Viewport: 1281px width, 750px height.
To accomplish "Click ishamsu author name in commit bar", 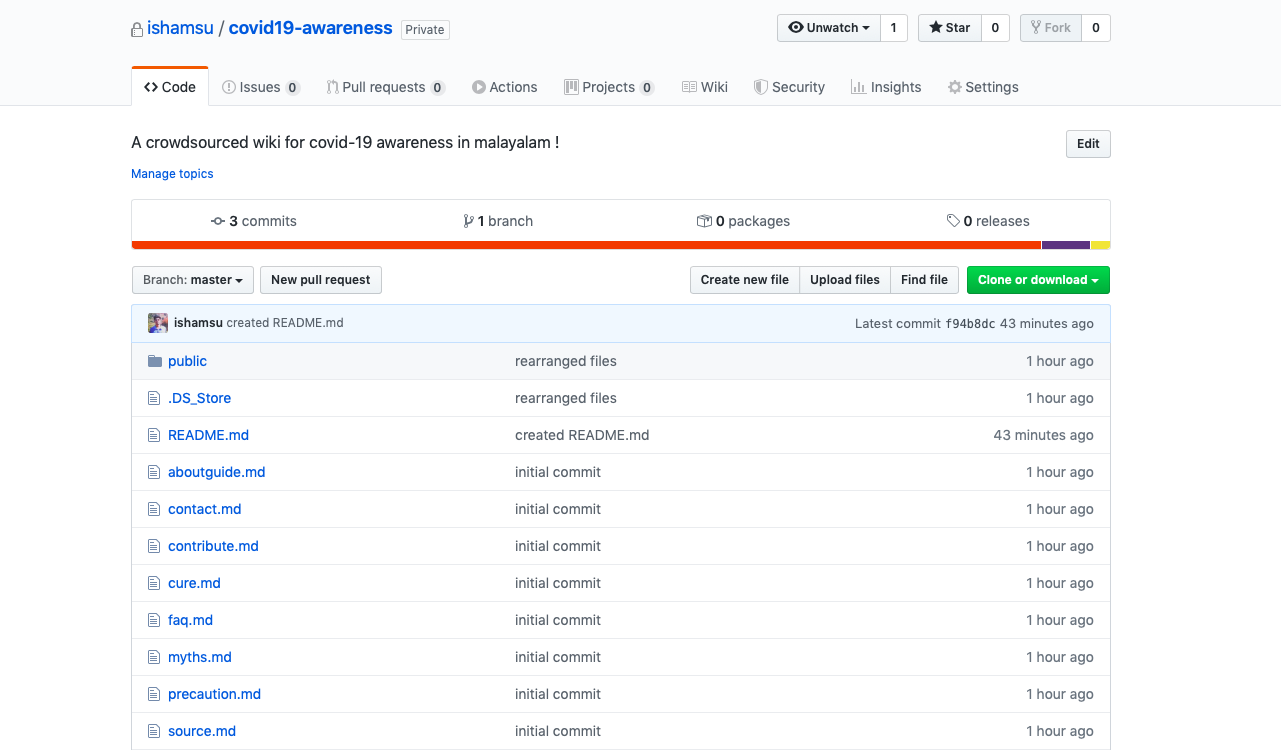I will point(198,323).
